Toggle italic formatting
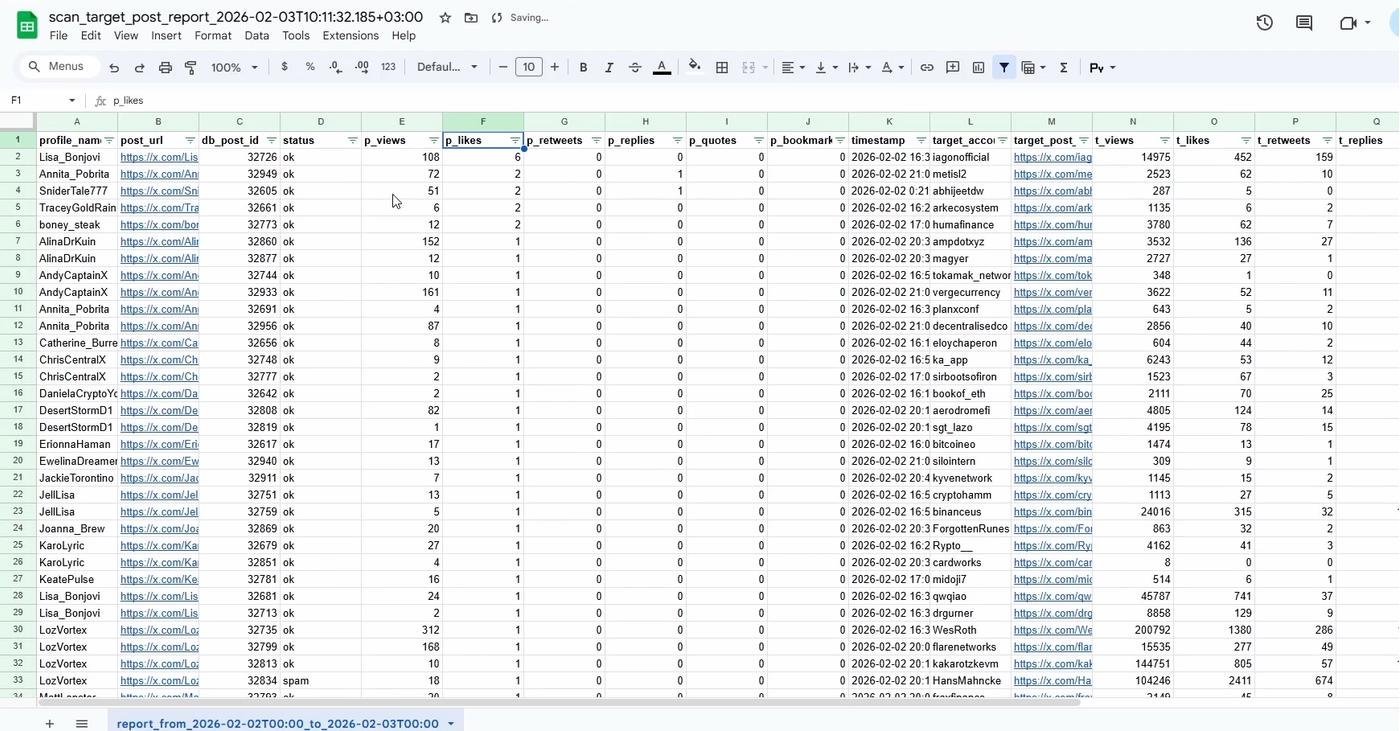This screenshot has width=1400, height=731. (x=609, y=67)
